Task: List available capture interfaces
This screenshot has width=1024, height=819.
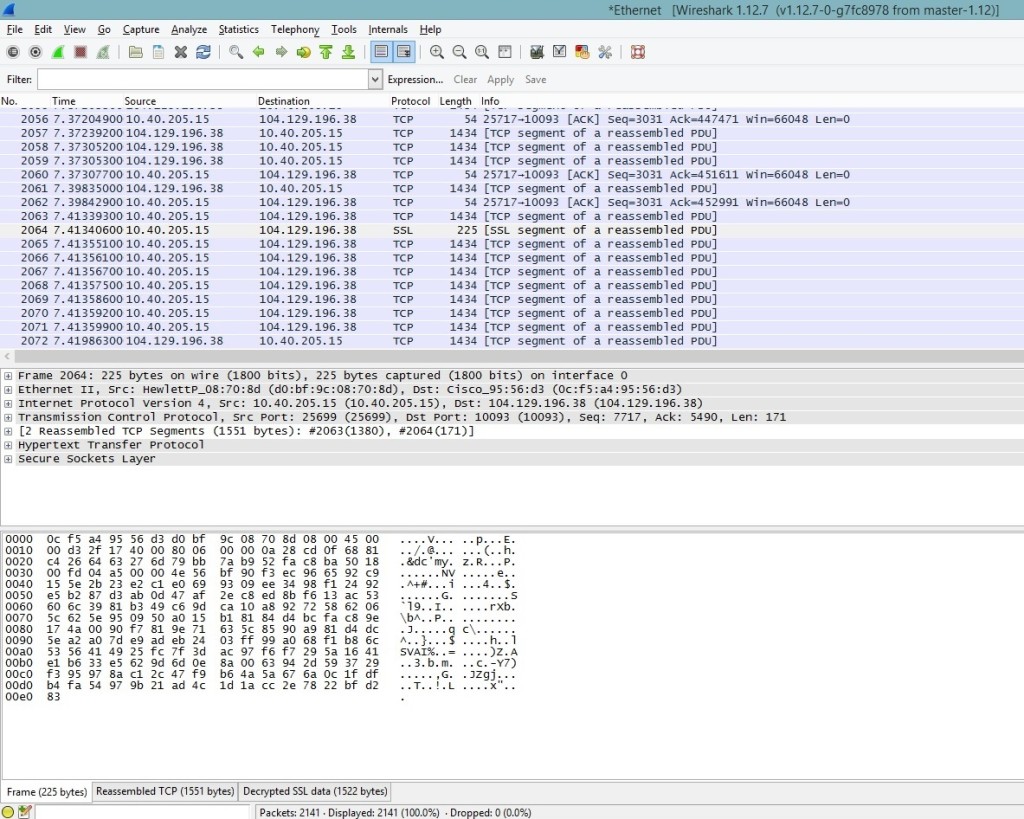Action: [12, 52]
